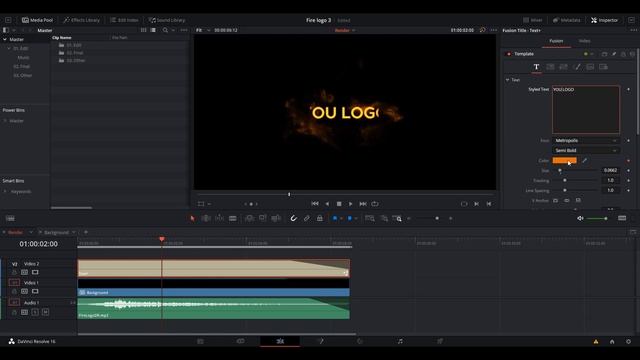Play the timeline forward
The image size is (640, 360).
coord(350,204)
